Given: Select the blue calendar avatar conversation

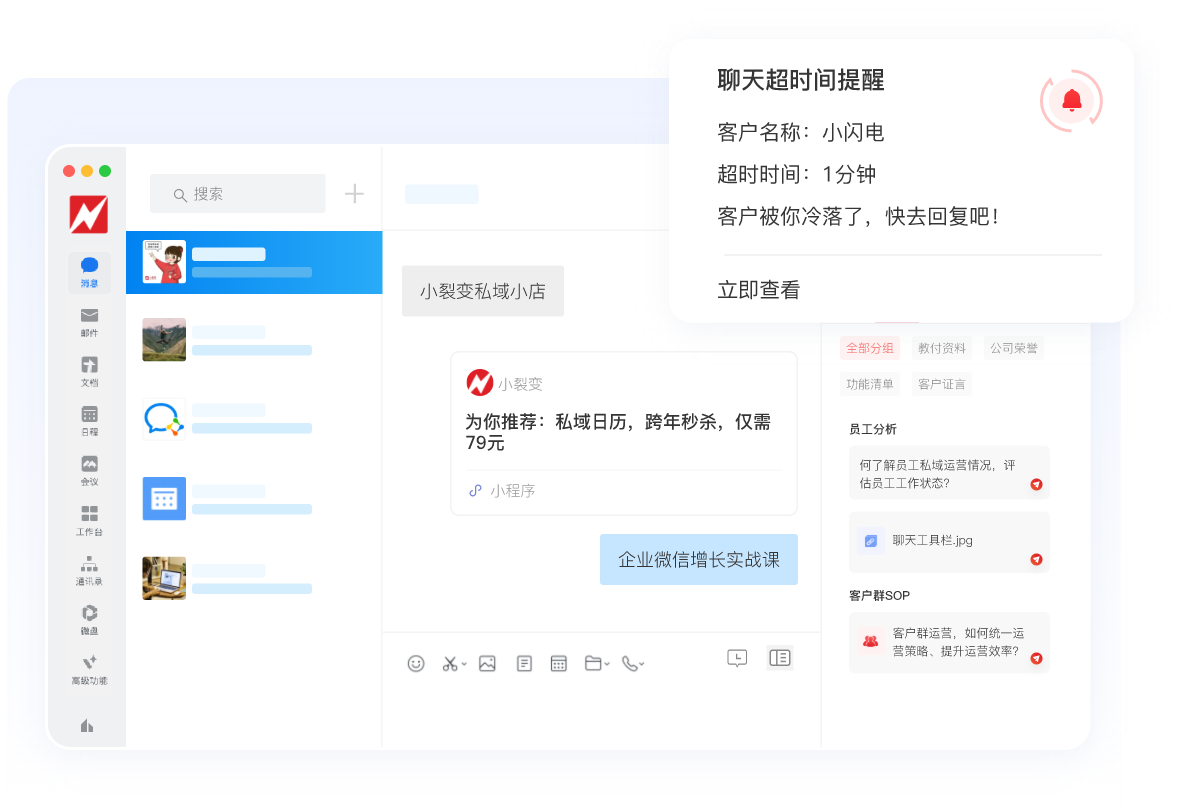Looking at the screenshot, I should [x=254, y=499].
